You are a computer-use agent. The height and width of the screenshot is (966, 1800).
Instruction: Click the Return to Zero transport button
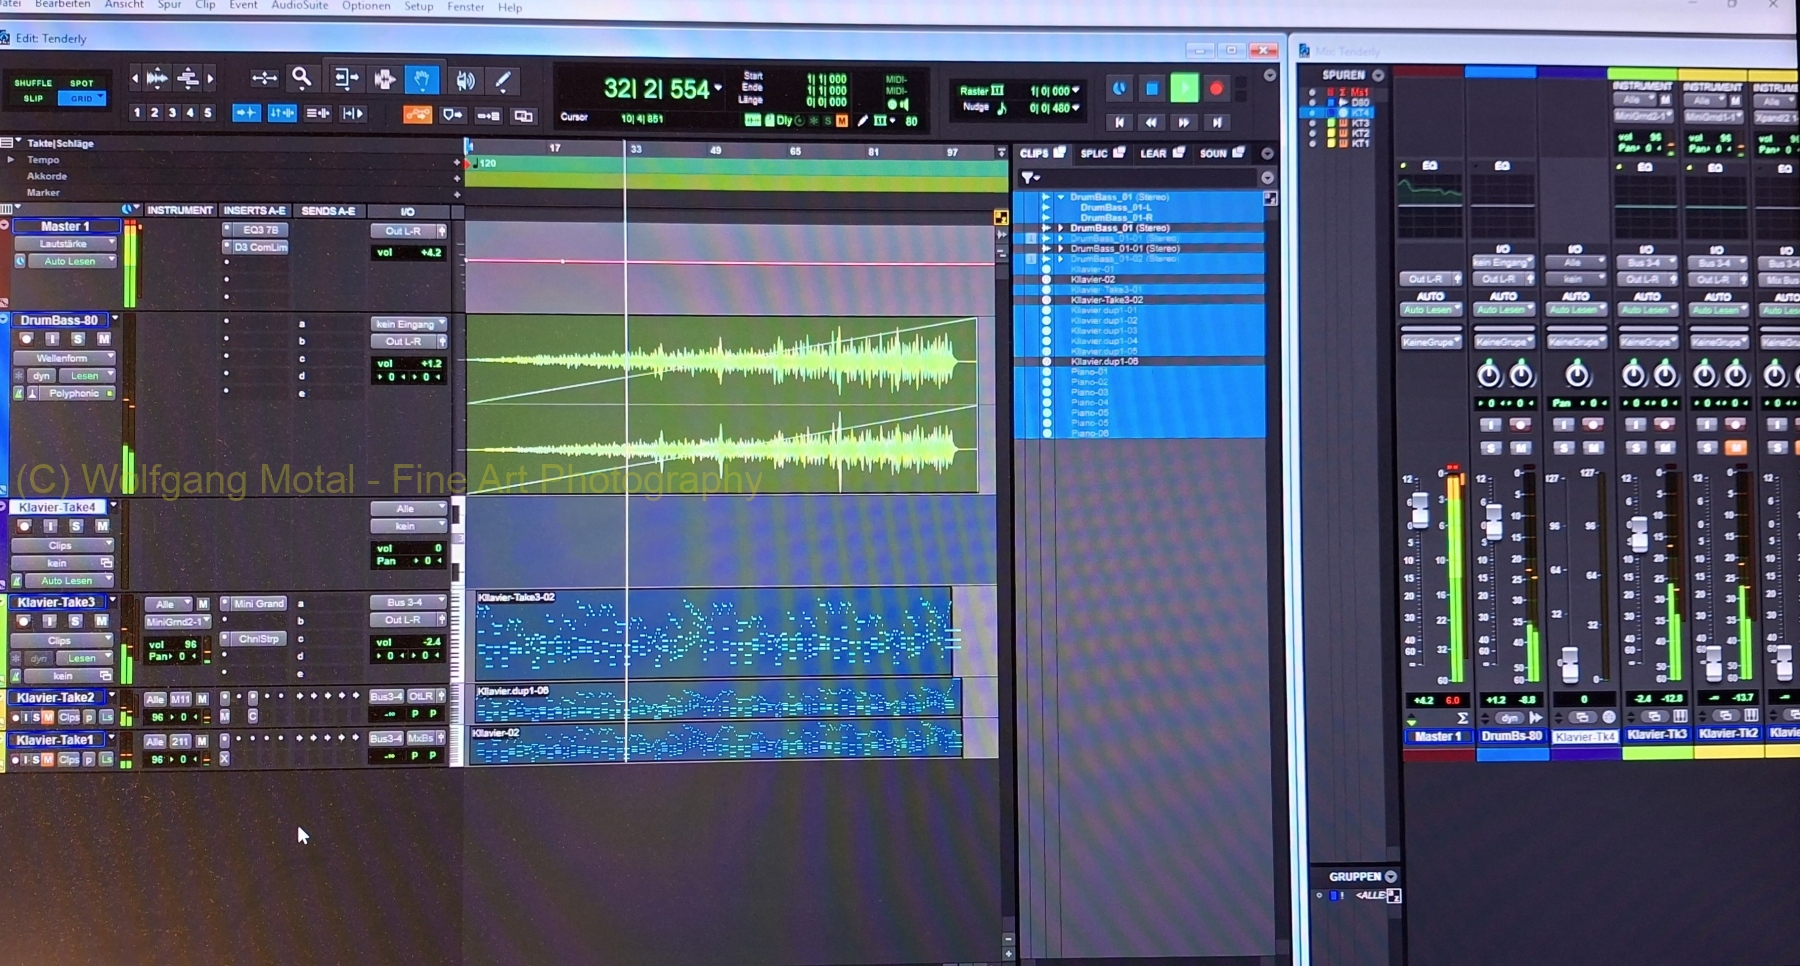point(1119,122)
